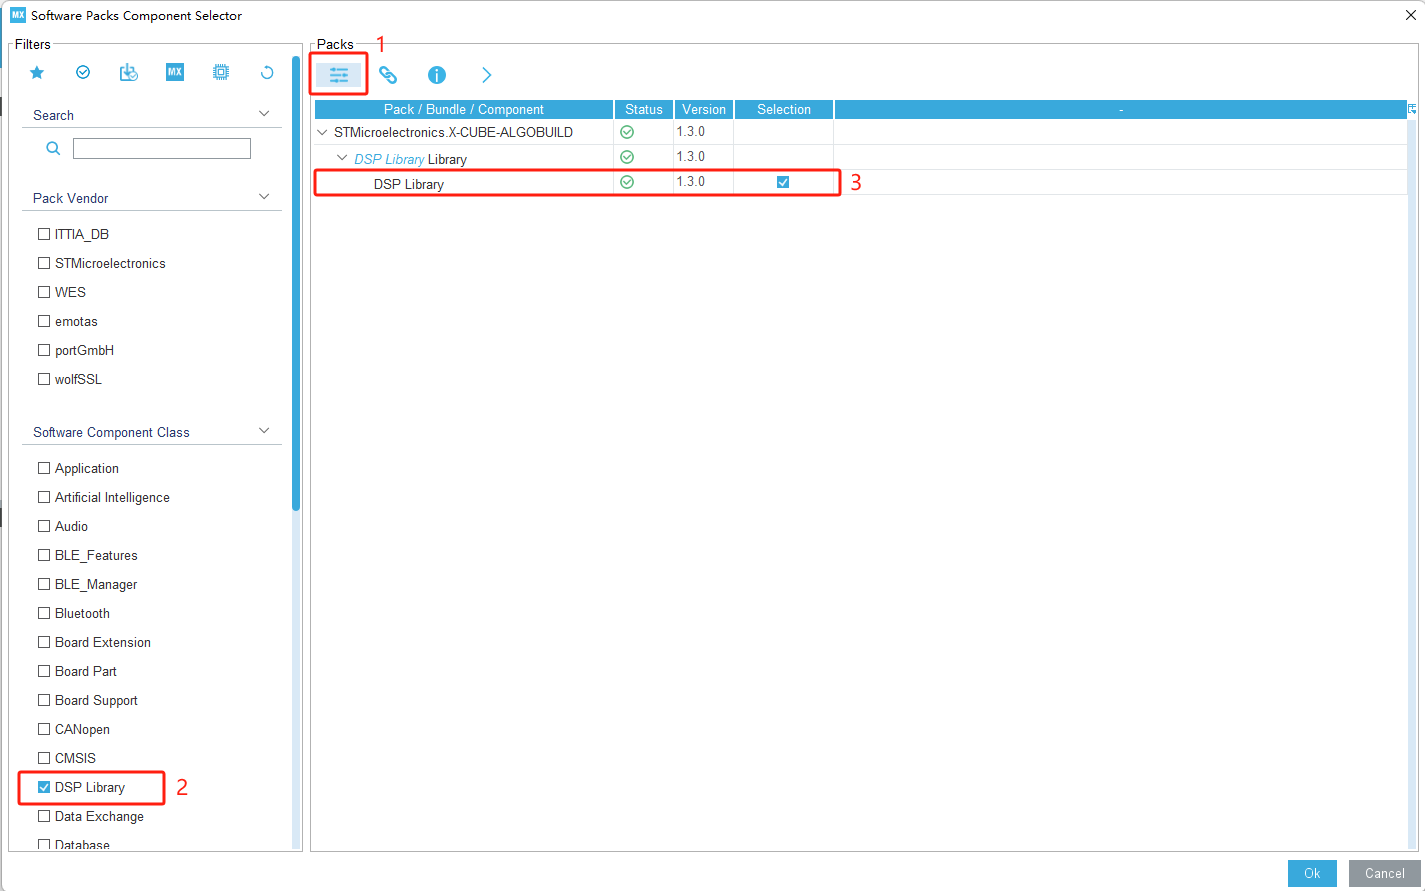Check the Application class checkbox
Image resolution: width=1425 pixels, height=891 pixels.
click(x=44, y=468)
